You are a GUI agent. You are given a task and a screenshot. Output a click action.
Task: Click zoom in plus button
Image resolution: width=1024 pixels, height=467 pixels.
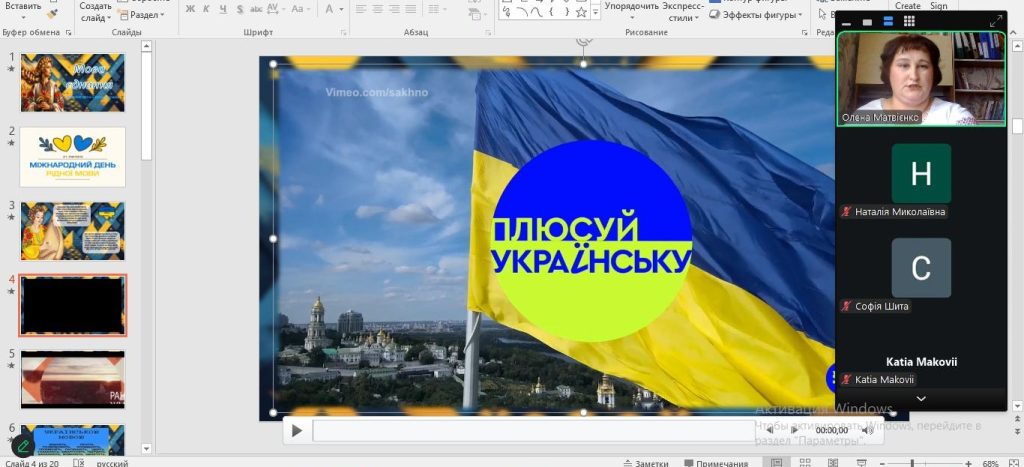pos(968,463)
